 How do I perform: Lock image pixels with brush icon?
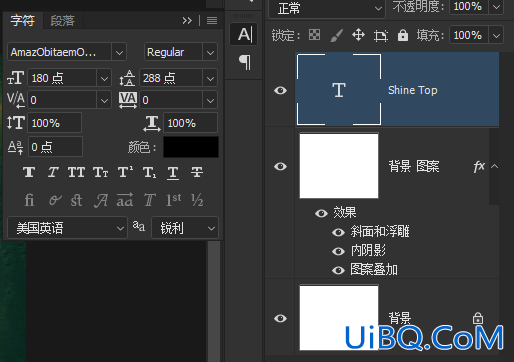pos(336,35)
